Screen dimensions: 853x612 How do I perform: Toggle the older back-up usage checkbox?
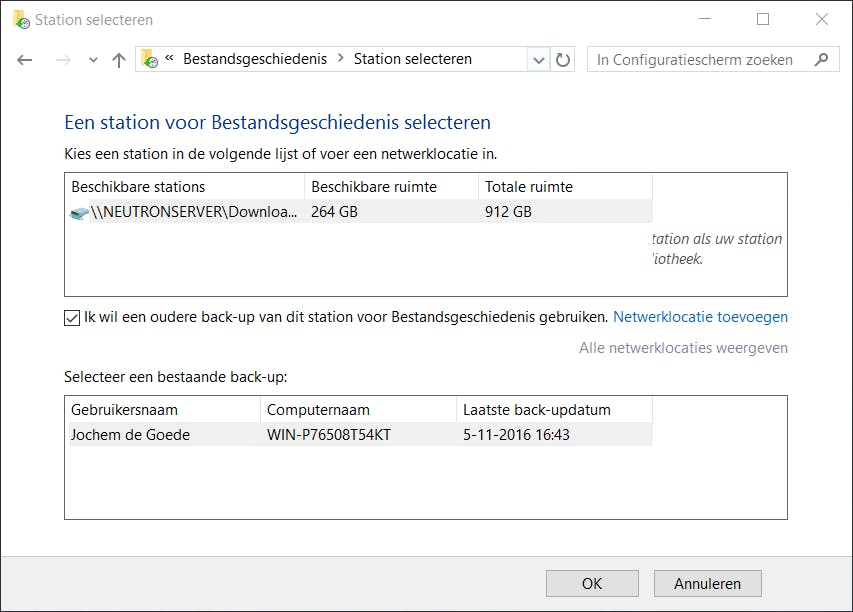[x=72, y=317]
